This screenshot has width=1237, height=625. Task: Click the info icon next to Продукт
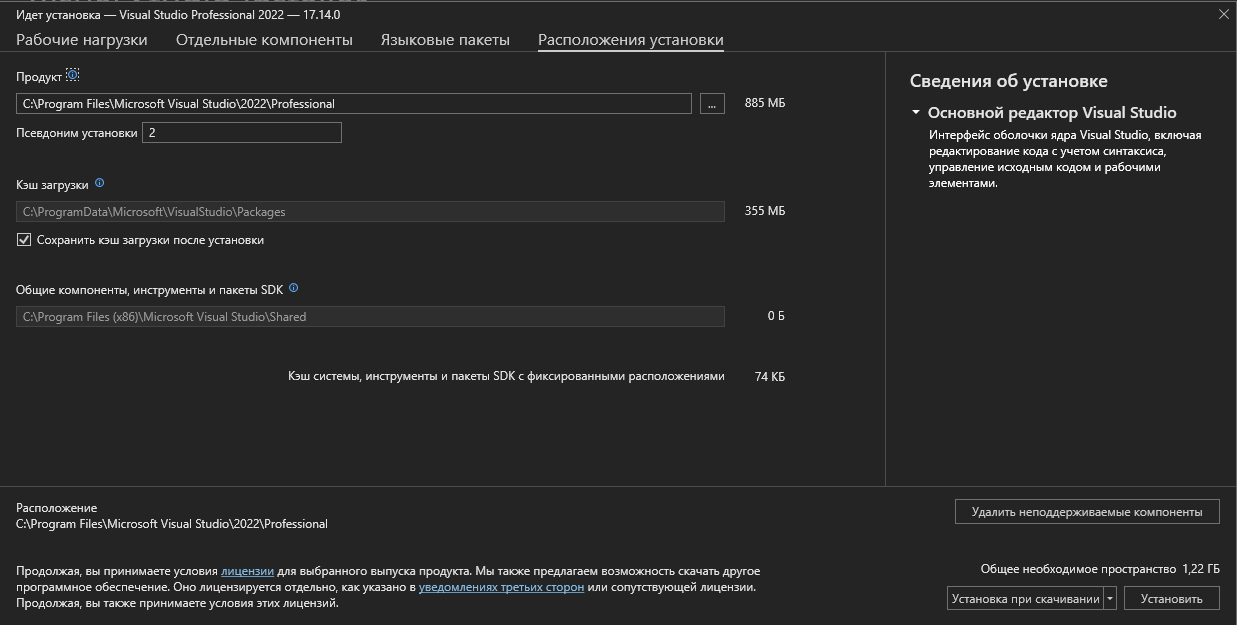click(72, 76)
